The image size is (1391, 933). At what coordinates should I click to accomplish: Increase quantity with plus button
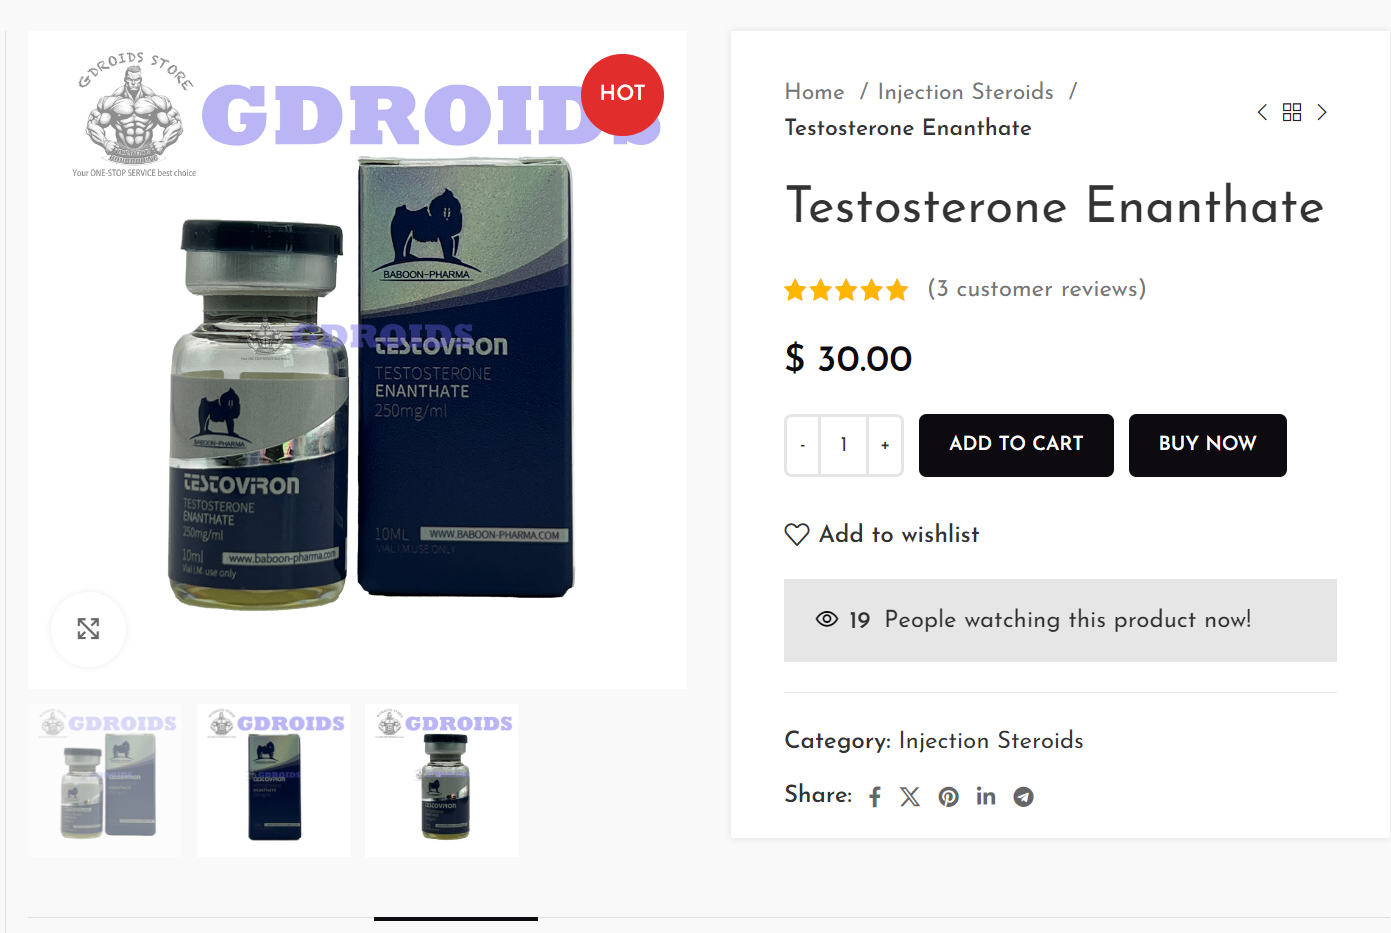pyautogui.click(x=885, y=445)
